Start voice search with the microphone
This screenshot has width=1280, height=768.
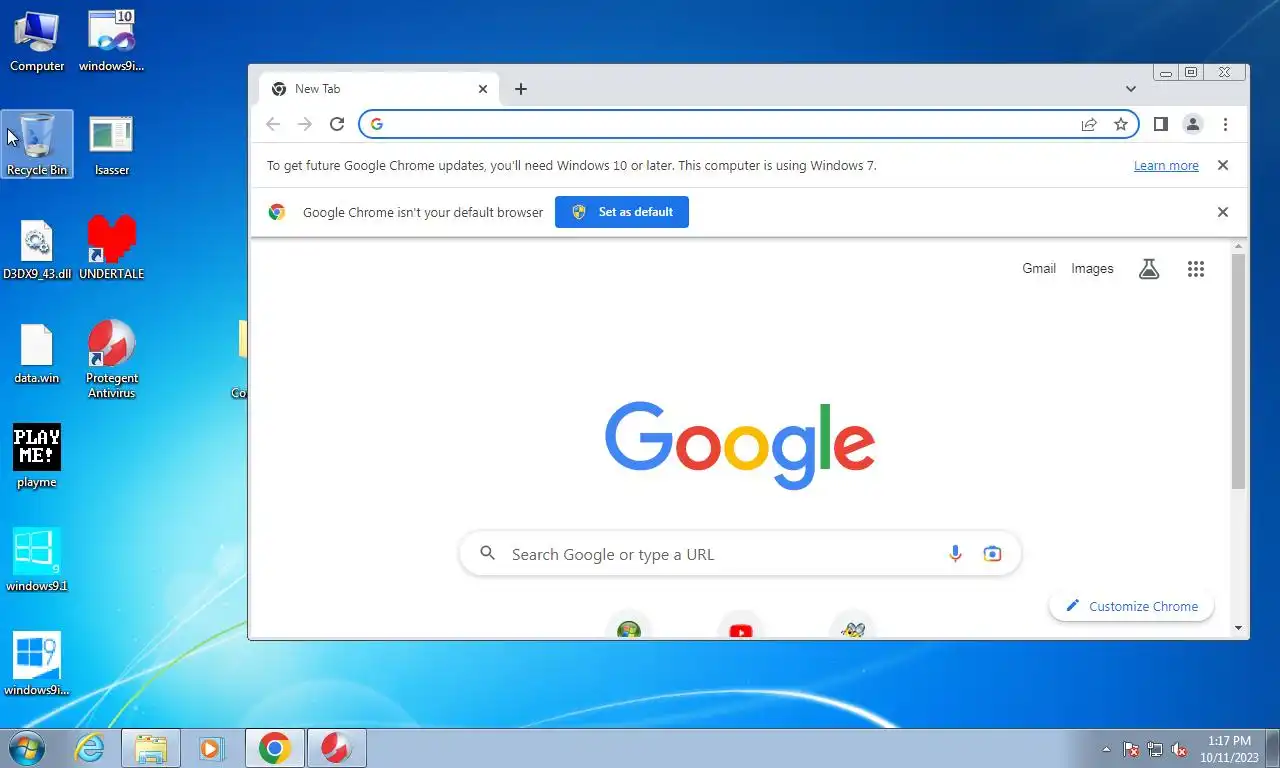tap(955, 554)
